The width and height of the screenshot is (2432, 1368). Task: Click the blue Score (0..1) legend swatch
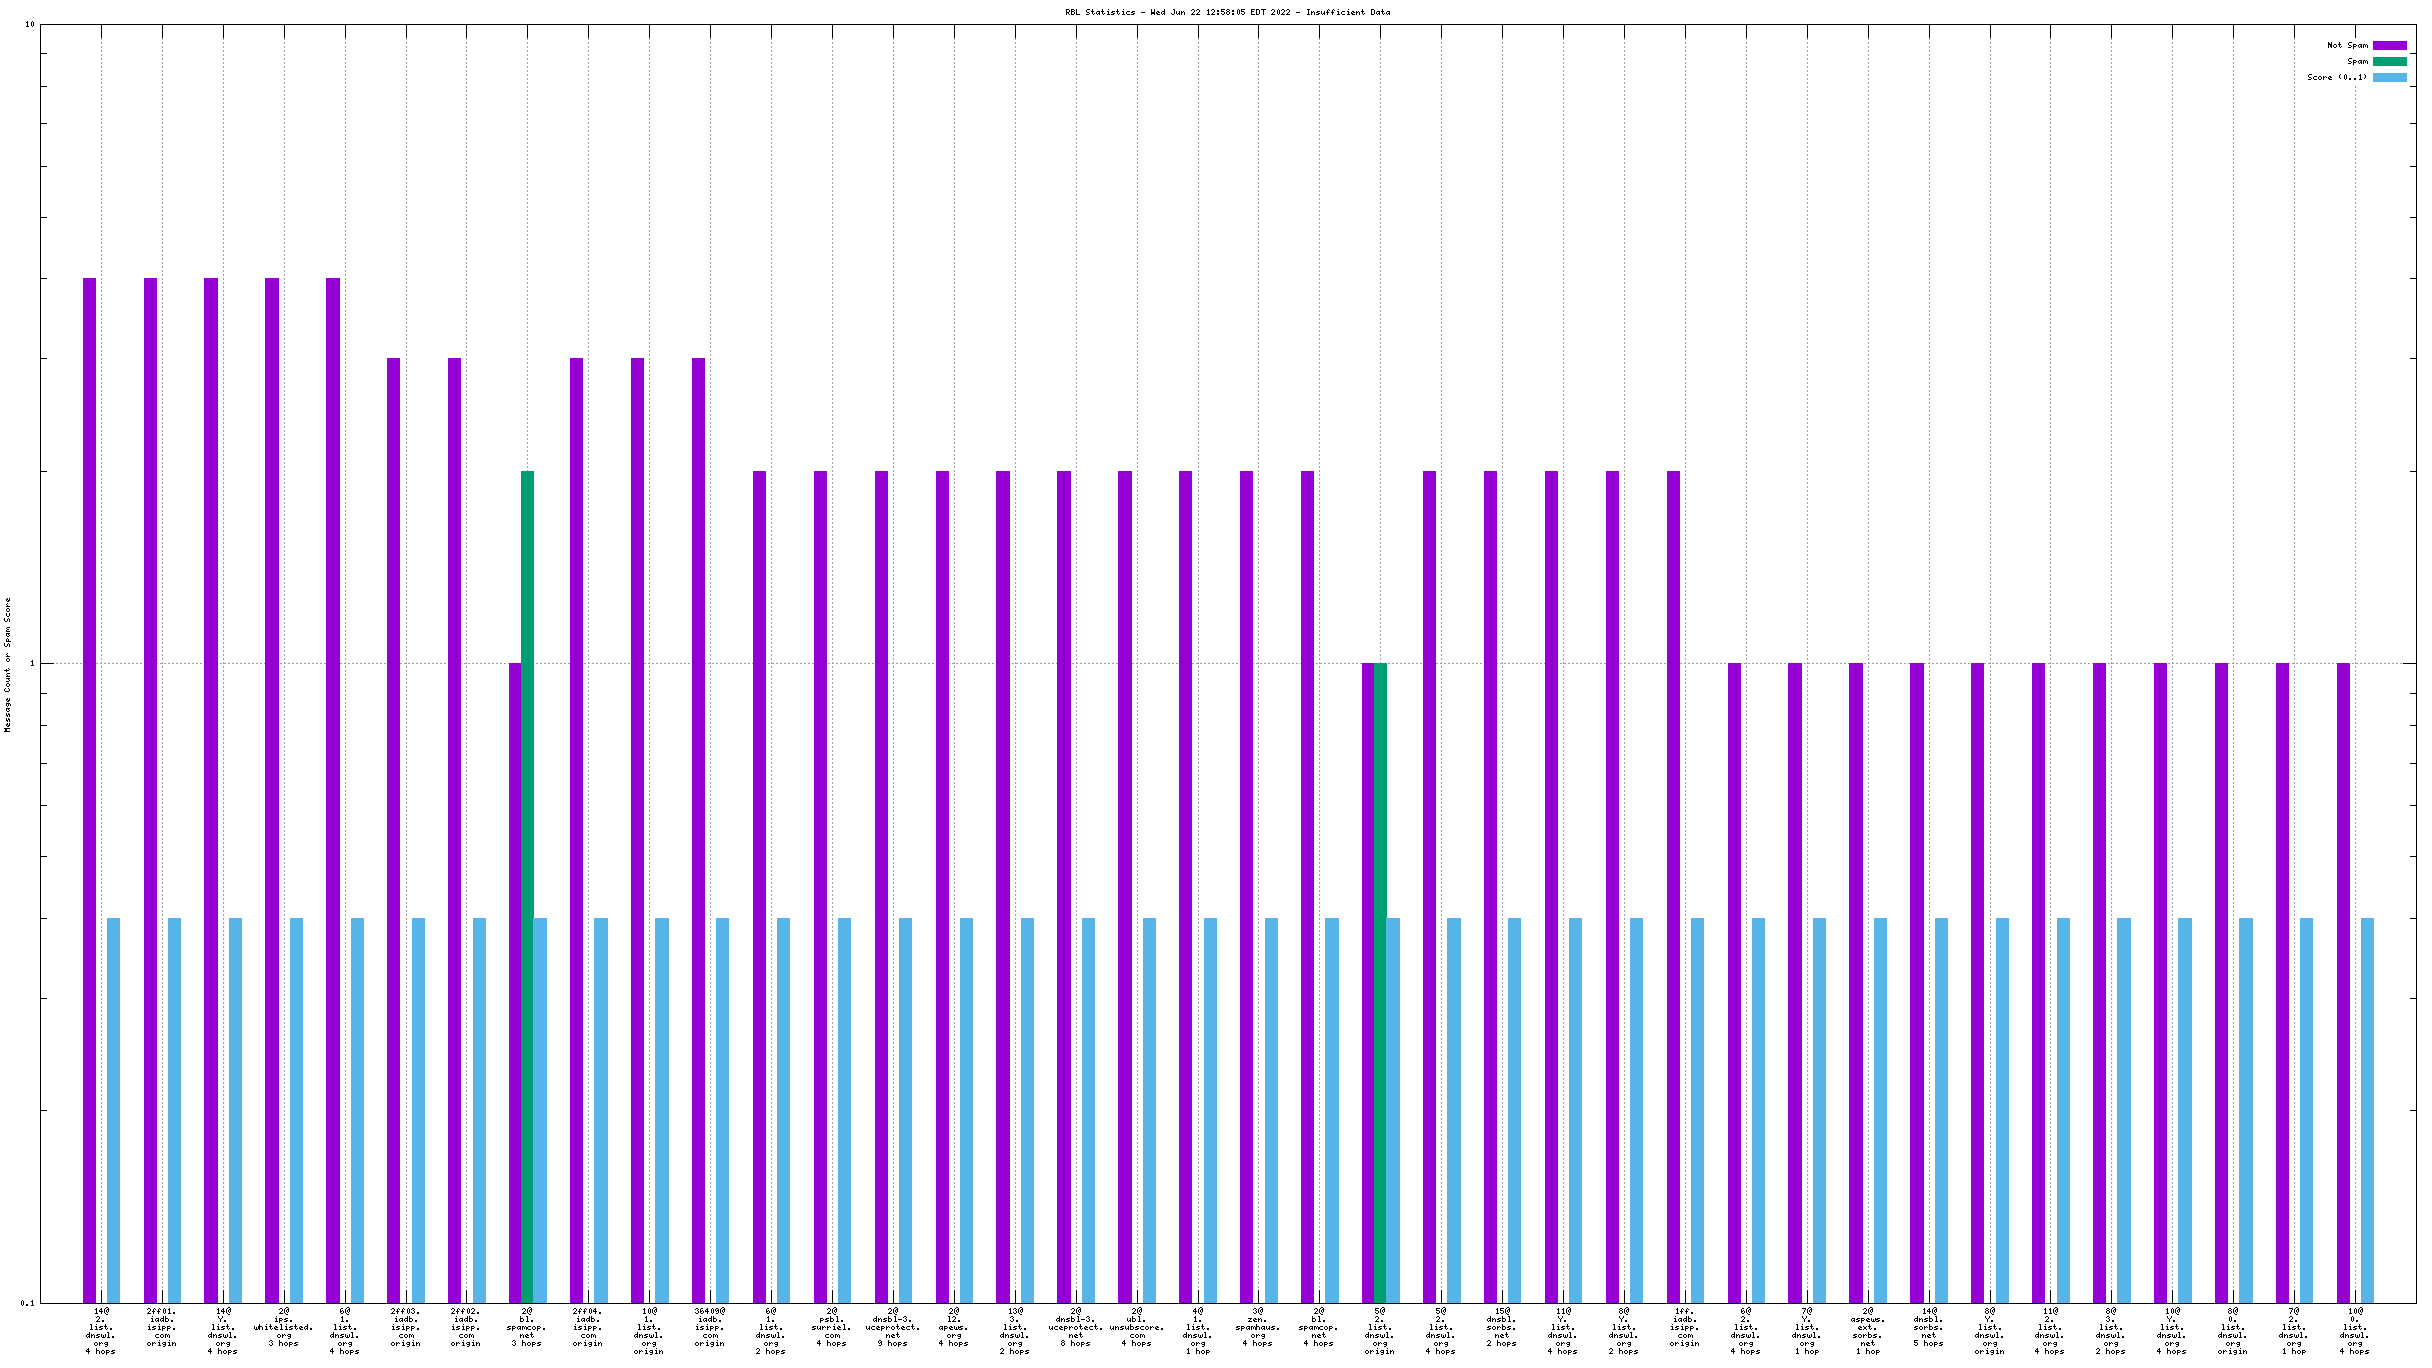(2389, 77)
